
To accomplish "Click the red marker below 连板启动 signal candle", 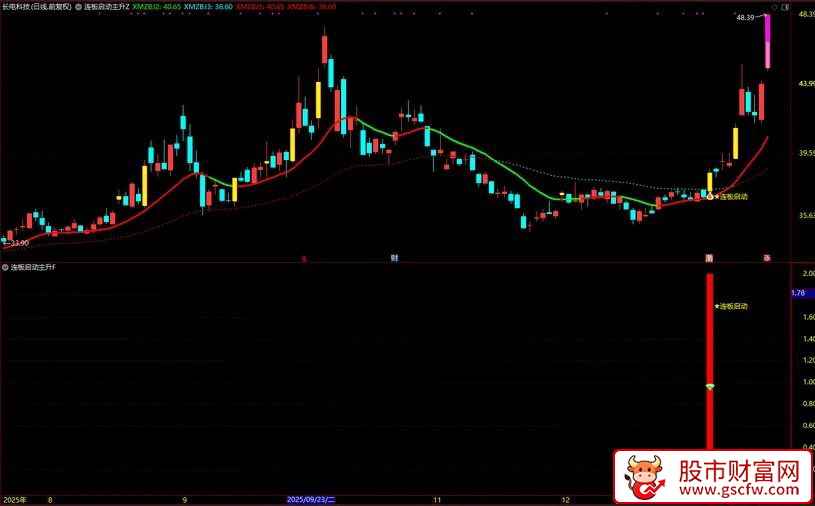I will (708, 258).
